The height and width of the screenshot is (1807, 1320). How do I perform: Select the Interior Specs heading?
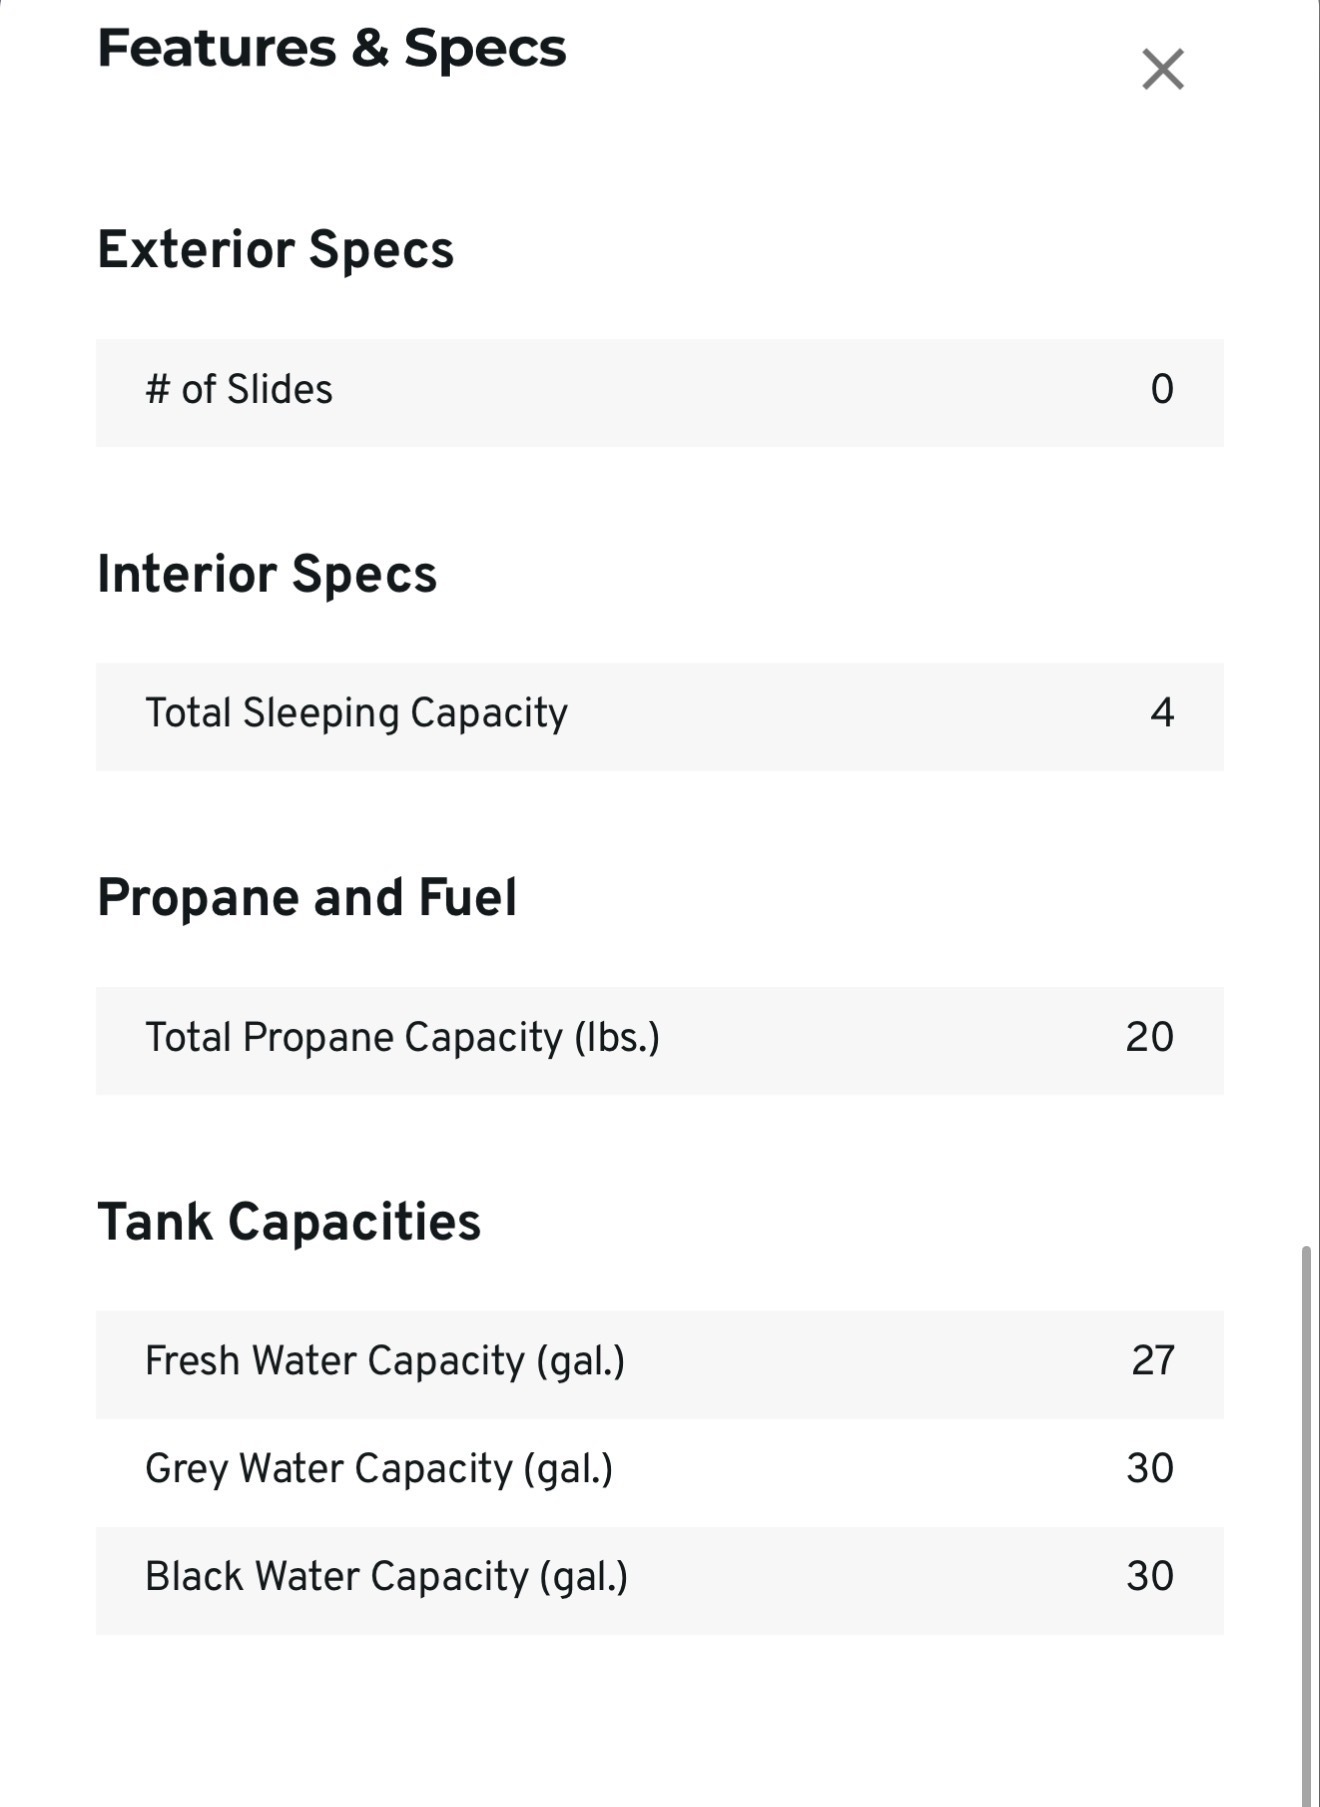click(267, 574)
